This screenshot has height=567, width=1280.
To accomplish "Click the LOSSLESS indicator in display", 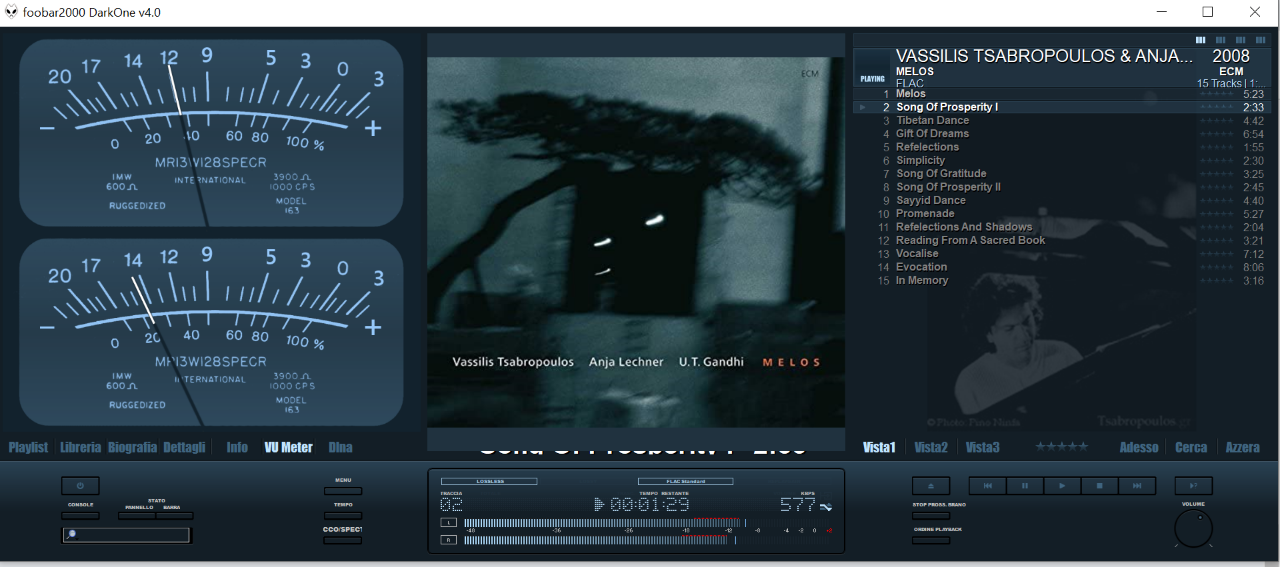I will [x=489, y=481].
